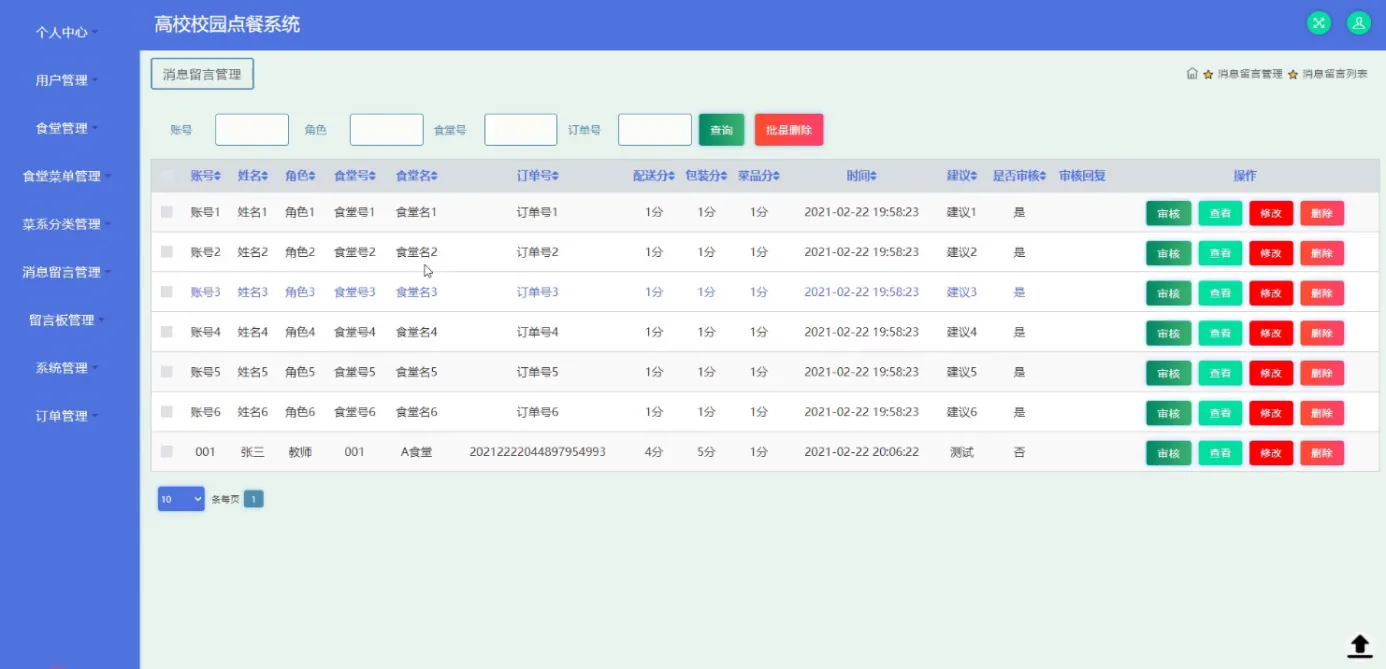
Task: Click the 查询 search button
Action: tap(721, 129)
